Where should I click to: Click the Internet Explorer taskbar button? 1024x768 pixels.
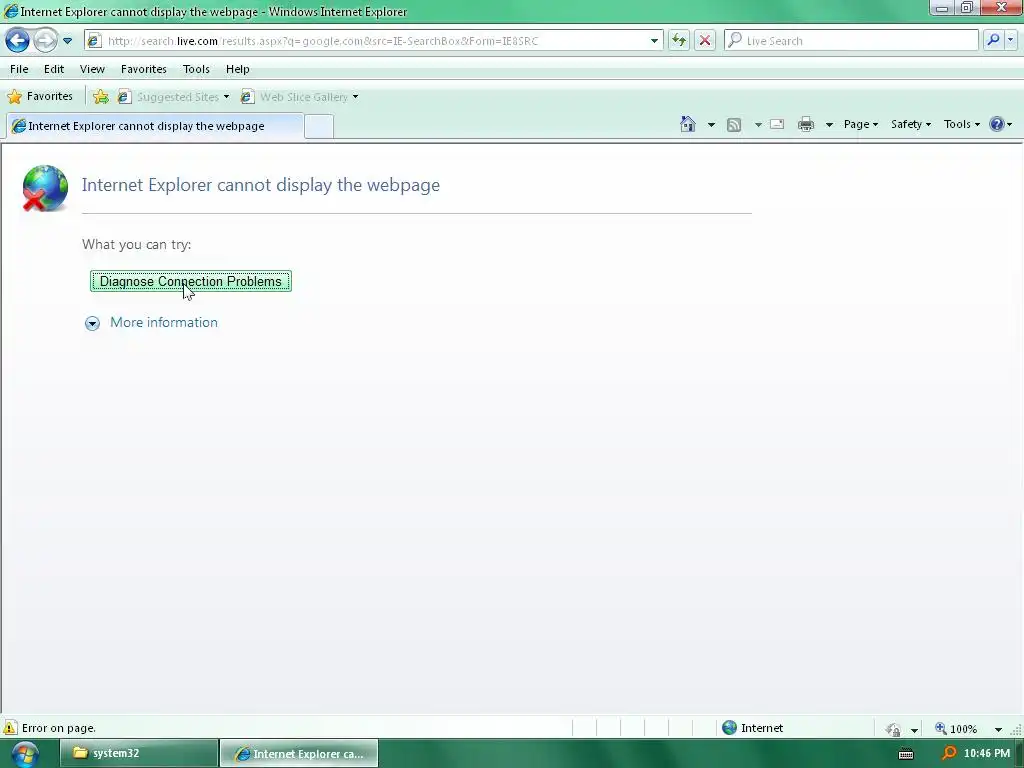point(299,754)
